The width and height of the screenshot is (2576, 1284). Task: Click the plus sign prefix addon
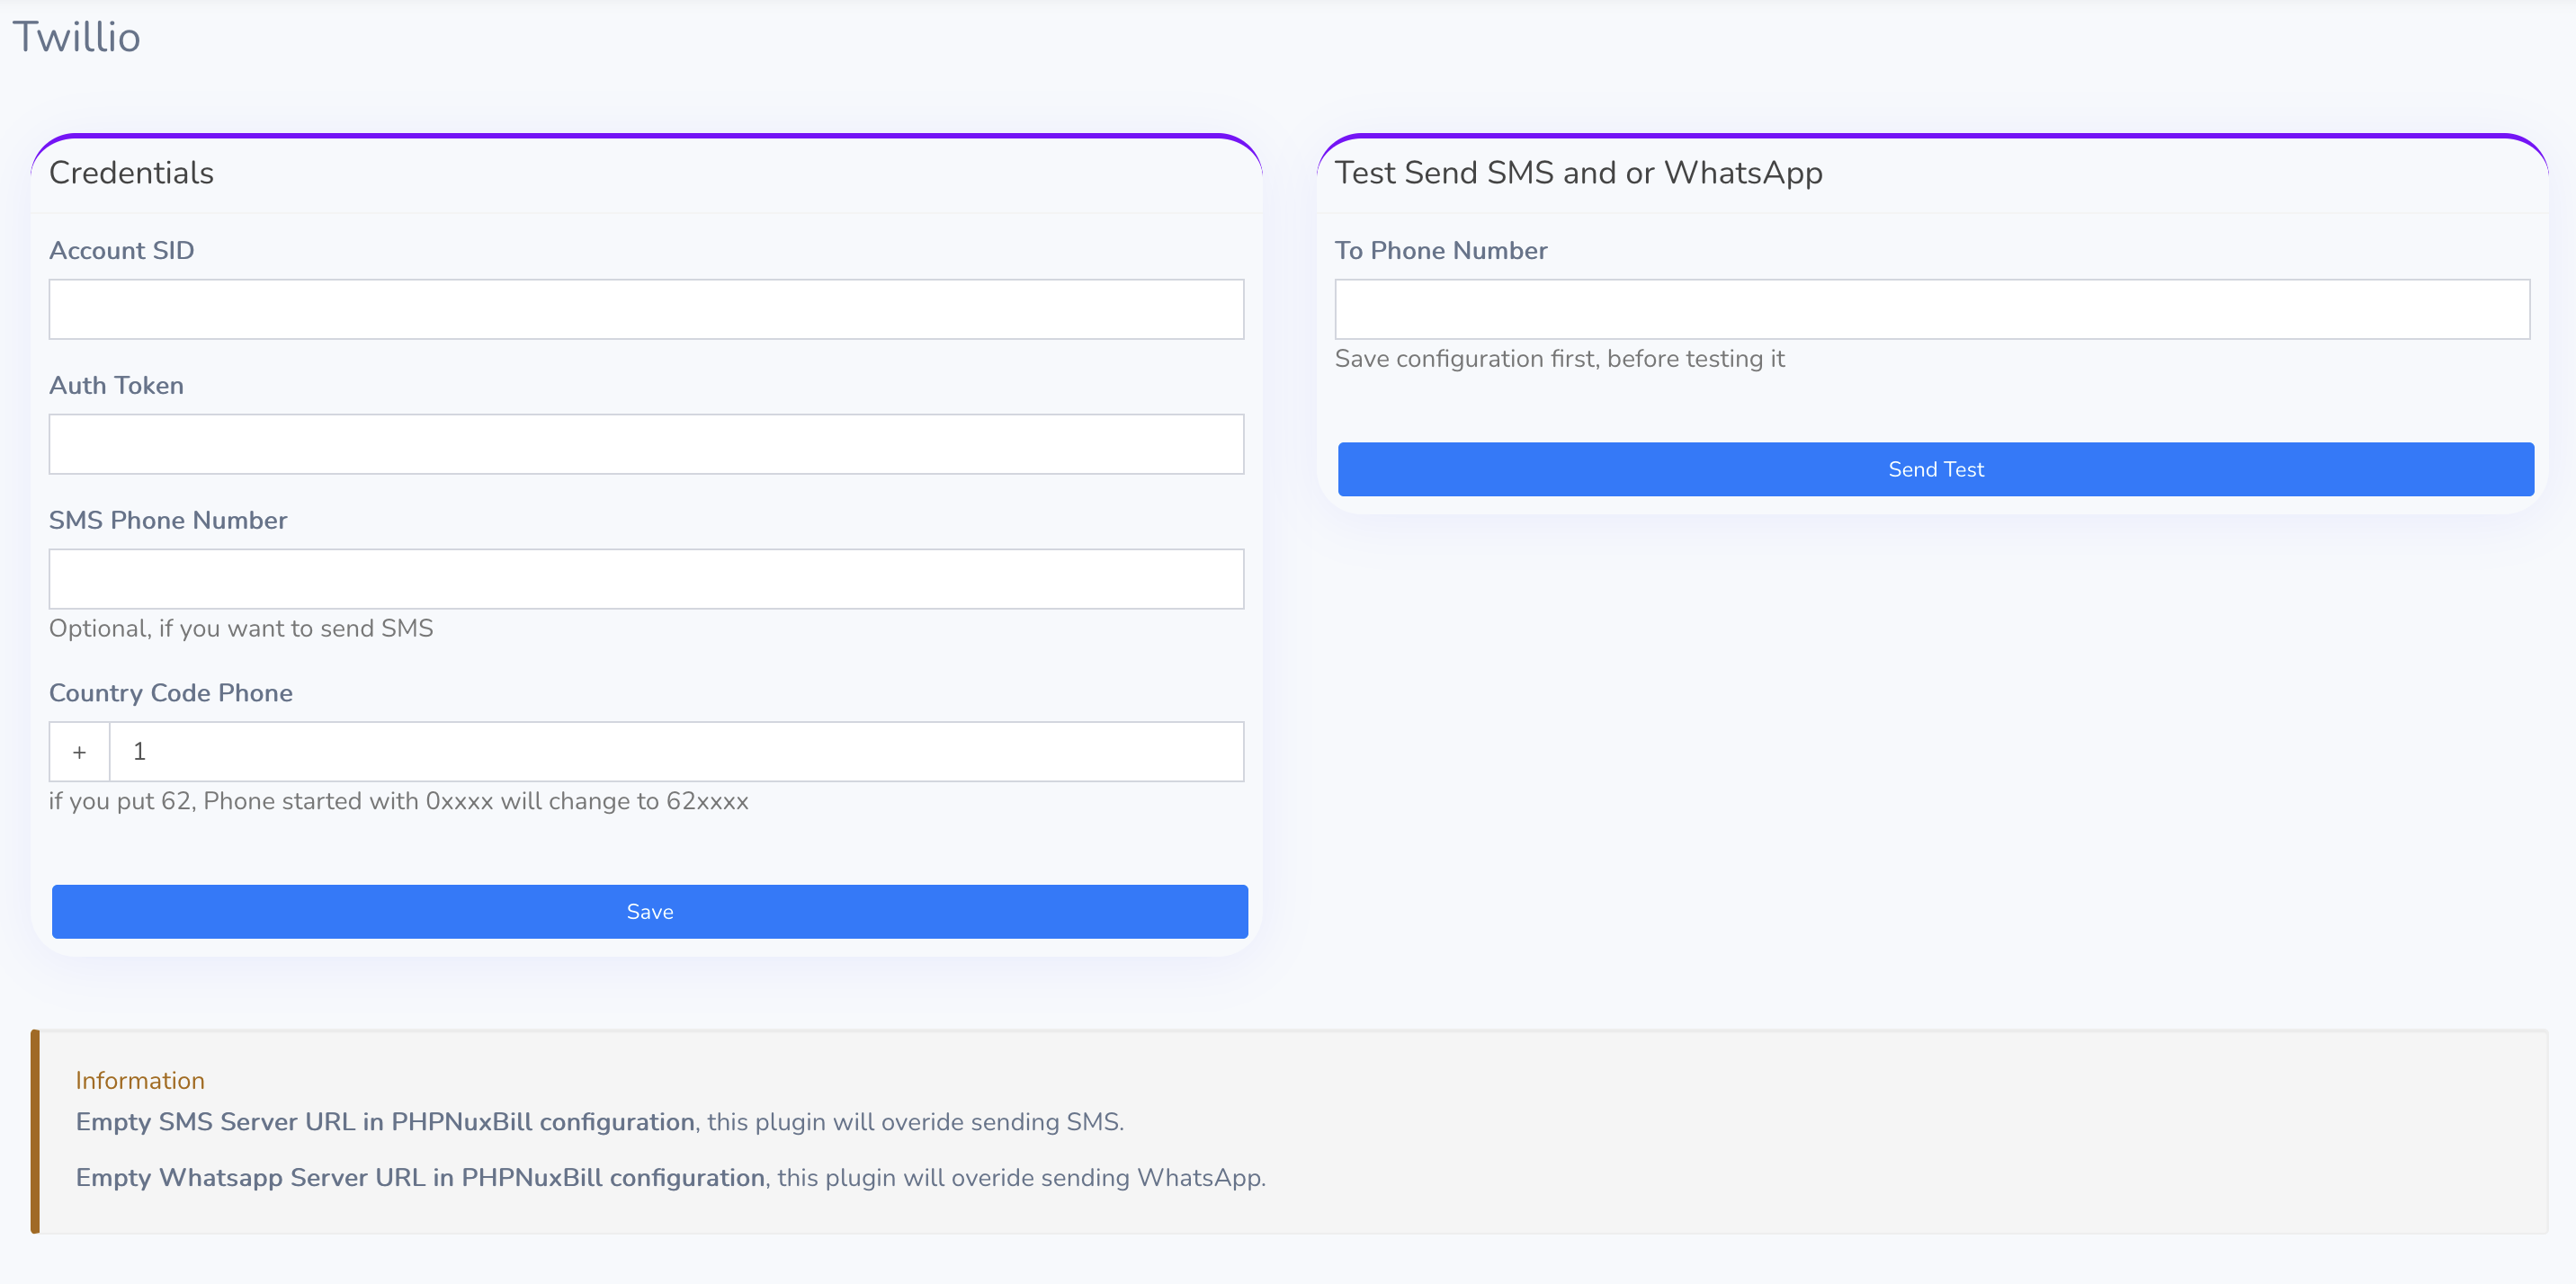tap(79, 752)
